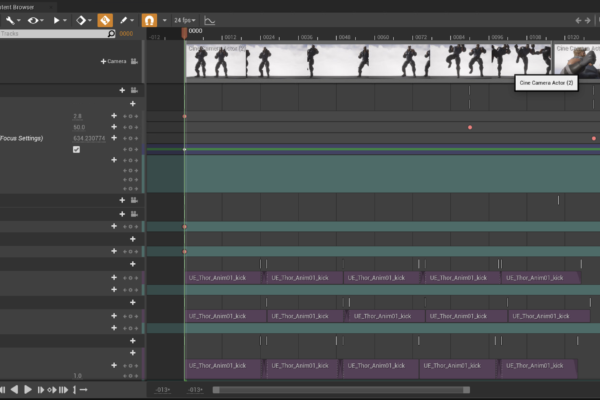Click the playhead marker at frame 0000
The height and width of the screenshot is (400, 600).
coord(184,33)
